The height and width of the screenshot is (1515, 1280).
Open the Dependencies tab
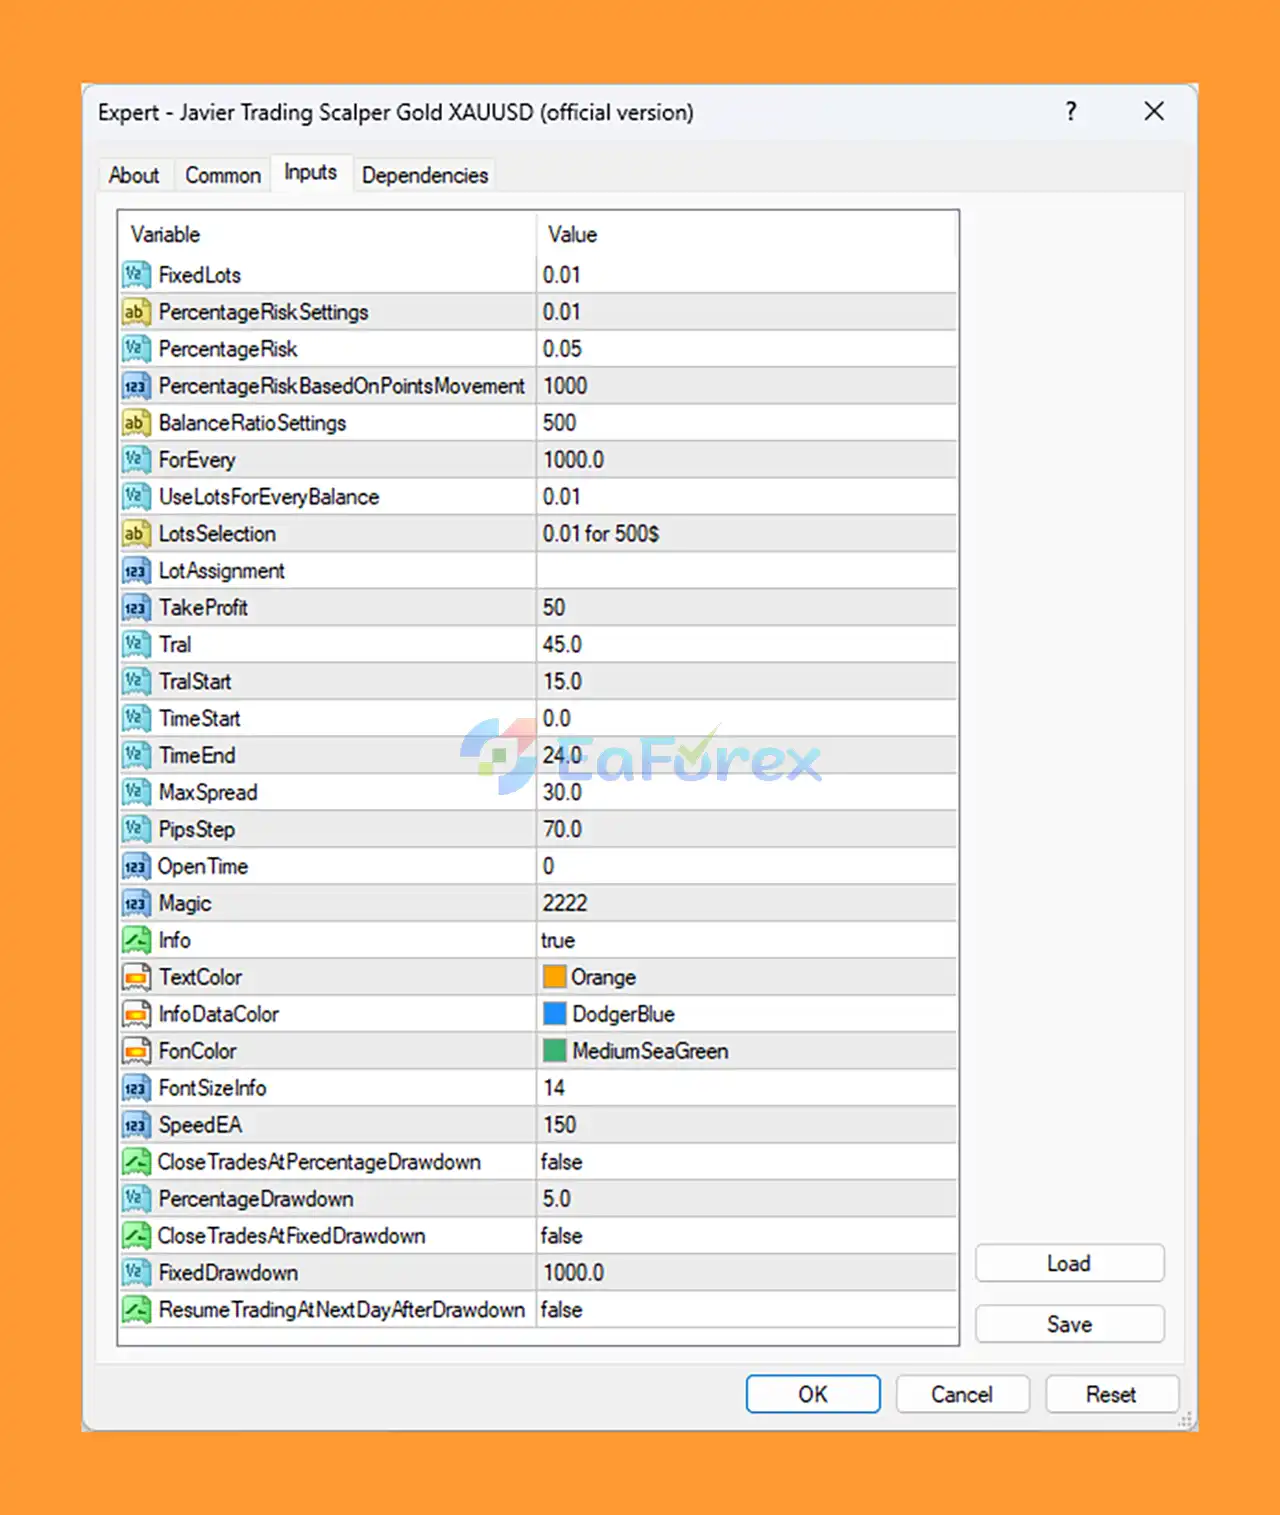tap(425, 175)
